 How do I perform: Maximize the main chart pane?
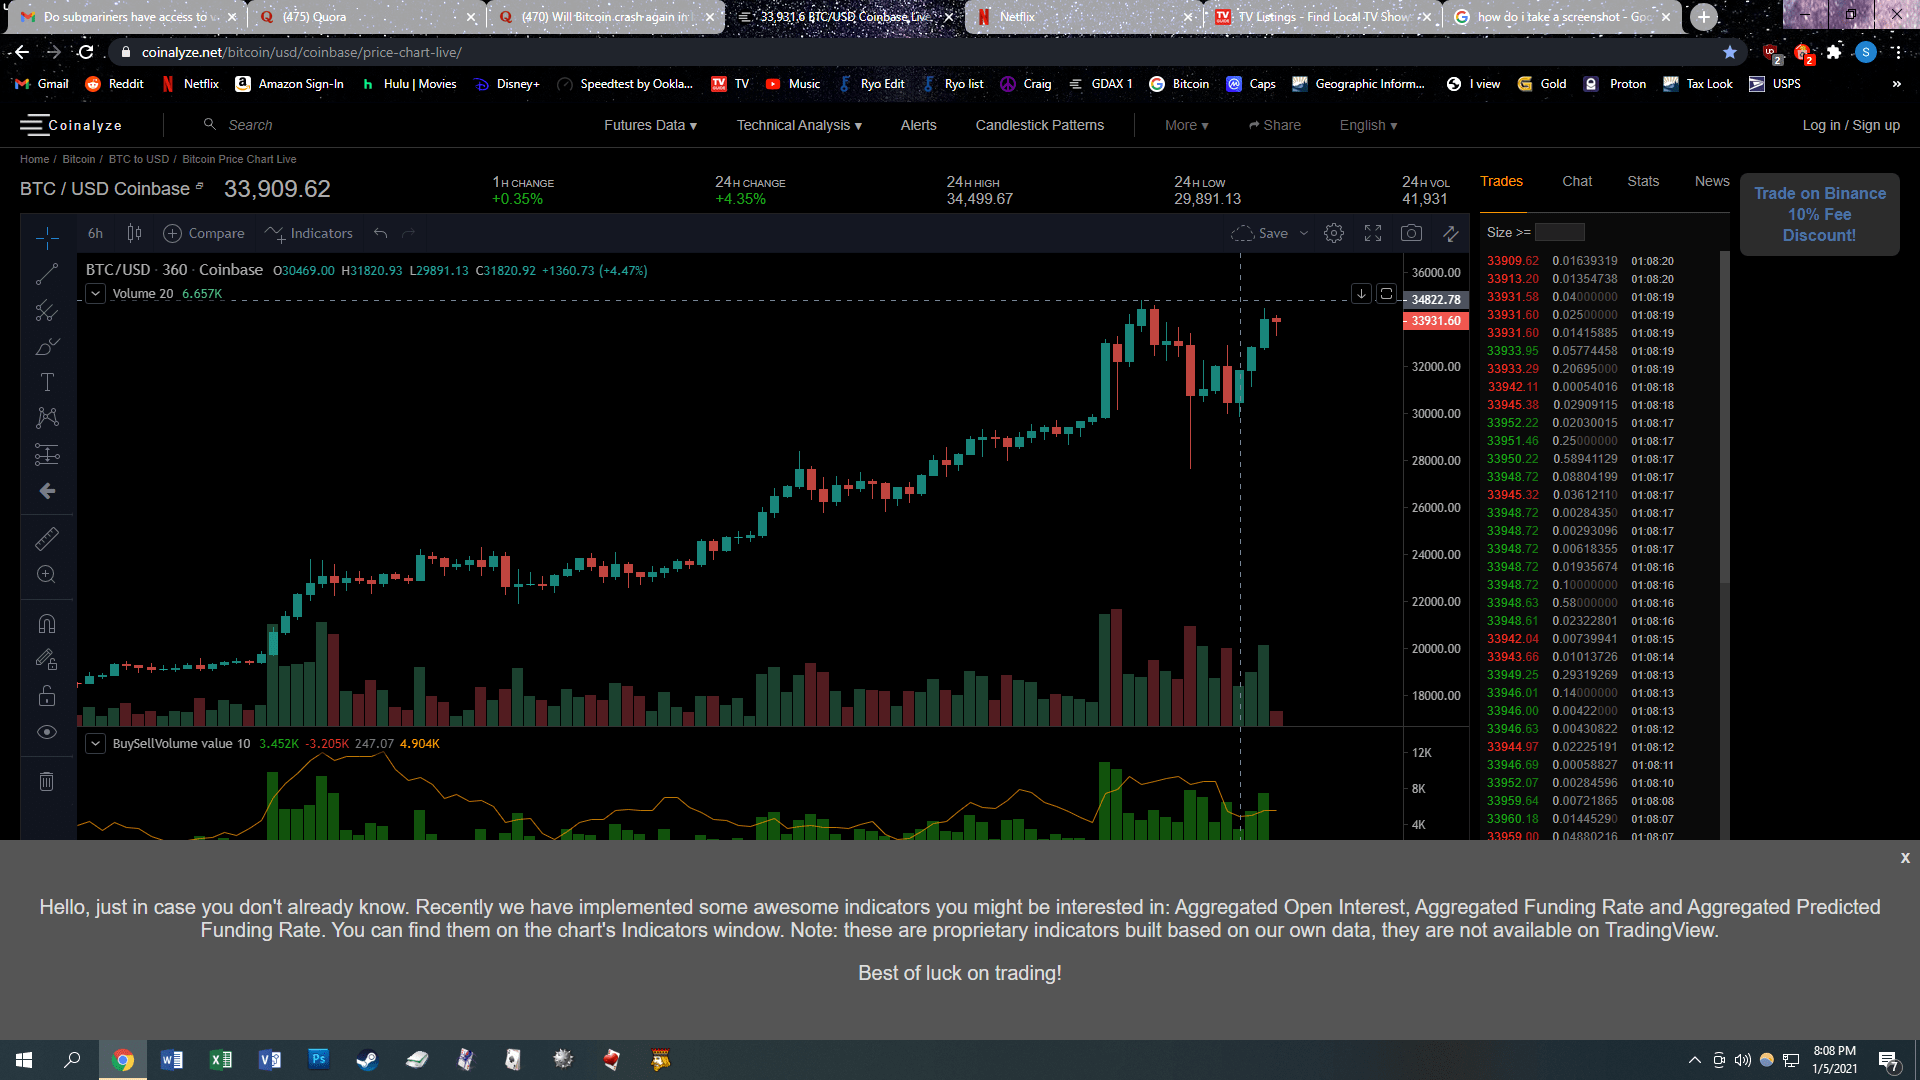coord(1386,293)
